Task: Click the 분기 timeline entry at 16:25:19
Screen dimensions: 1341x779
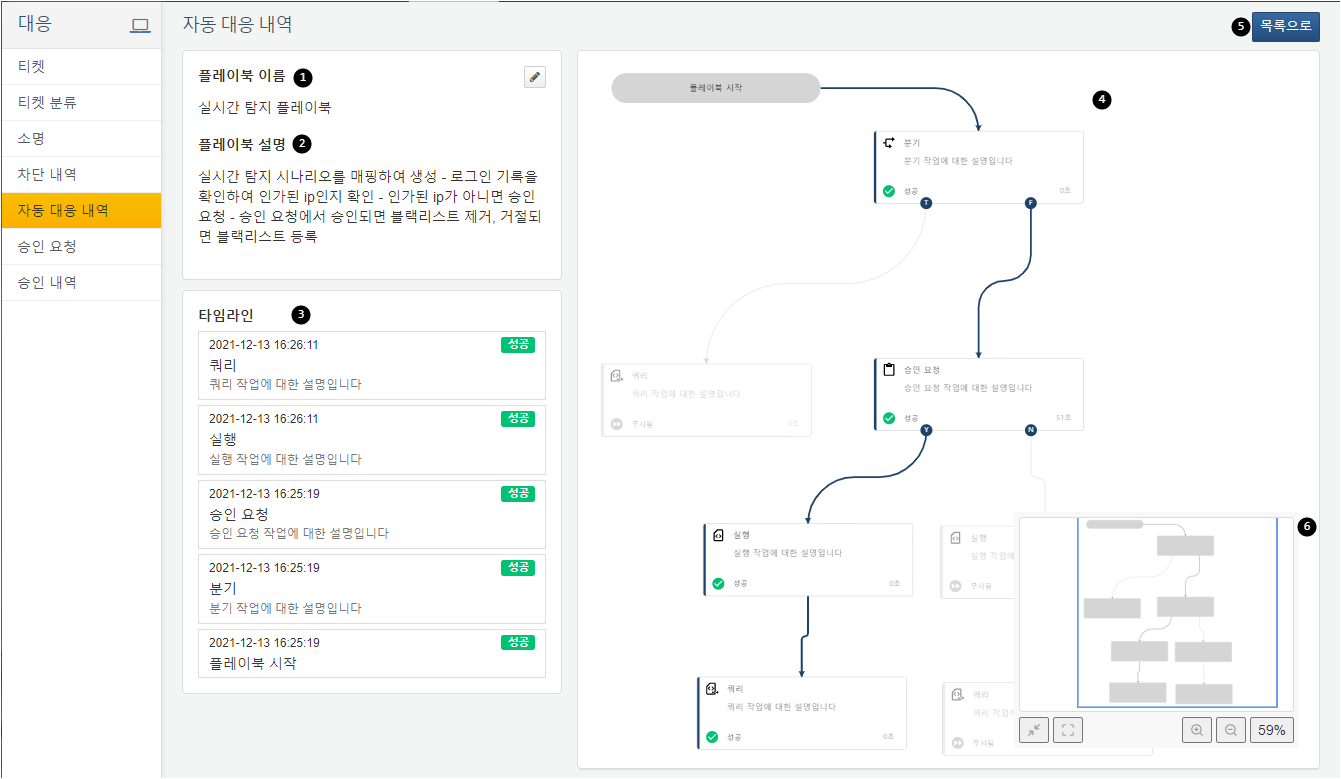Action: tap(372, 589)
